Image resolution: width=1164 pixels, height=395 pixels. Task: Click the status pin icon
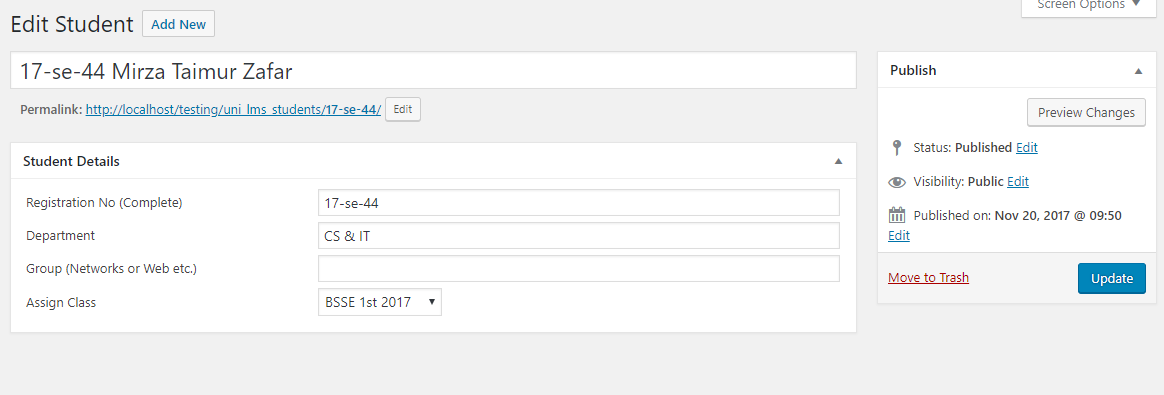click(x=897, y=147)
